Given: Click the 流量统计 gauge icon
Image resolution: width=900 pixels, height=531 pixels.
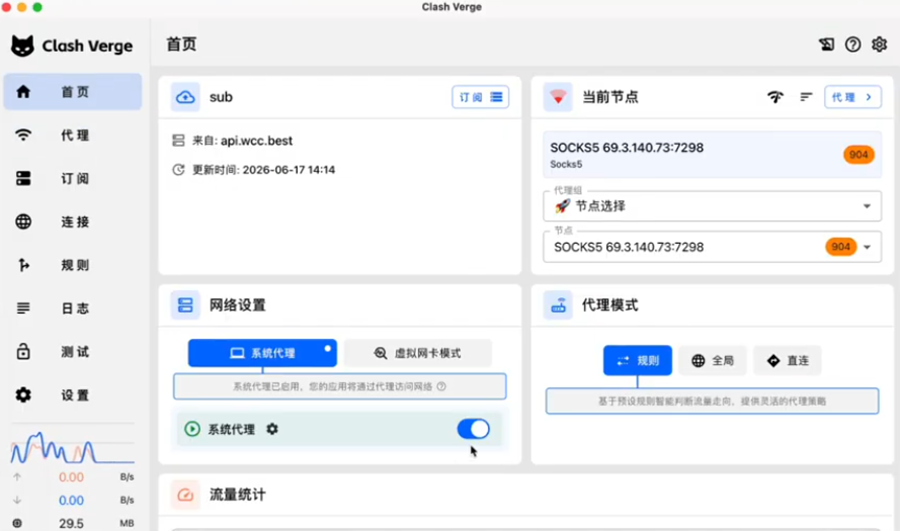Looking at the screenshot, I should click(185, 495).
